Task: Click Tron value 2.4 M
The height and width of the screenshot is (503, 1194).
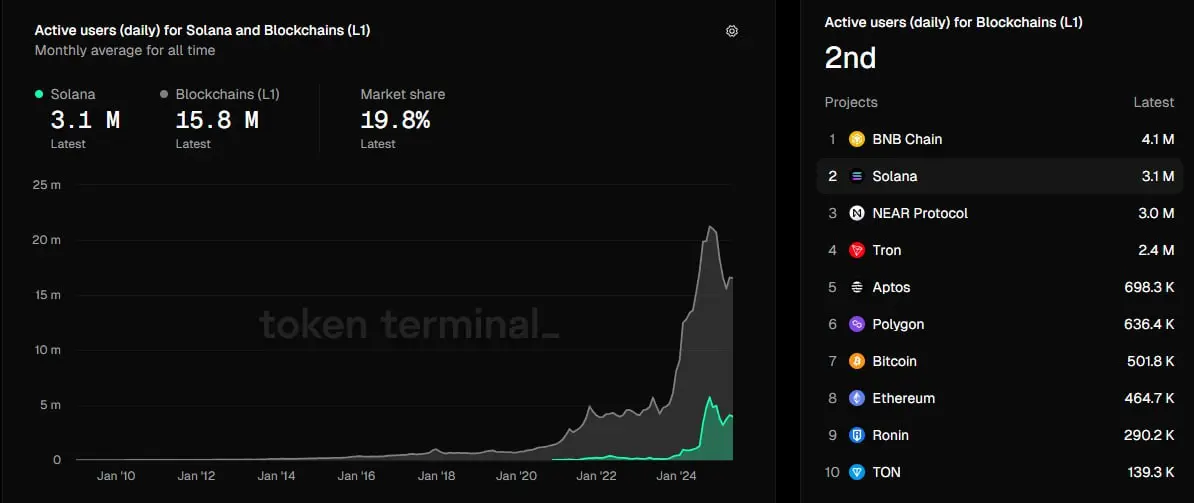Action: pyautogui.click(x=1157, y=250)
